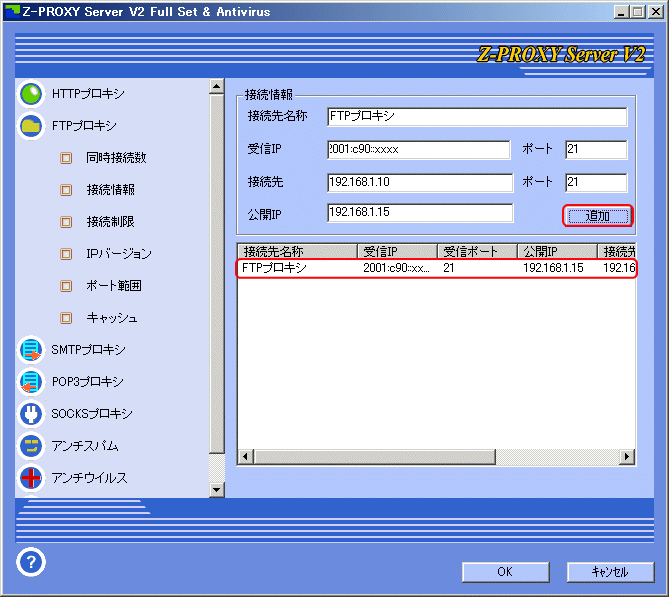Click the sidebar vertical scrollbar thumb

click(x=217, y=274)
